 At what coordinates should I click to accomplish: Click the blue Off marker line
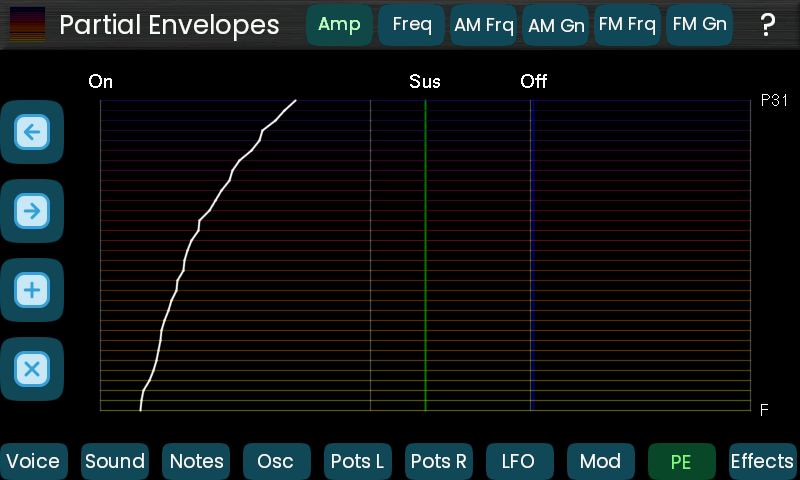point(532,255)
